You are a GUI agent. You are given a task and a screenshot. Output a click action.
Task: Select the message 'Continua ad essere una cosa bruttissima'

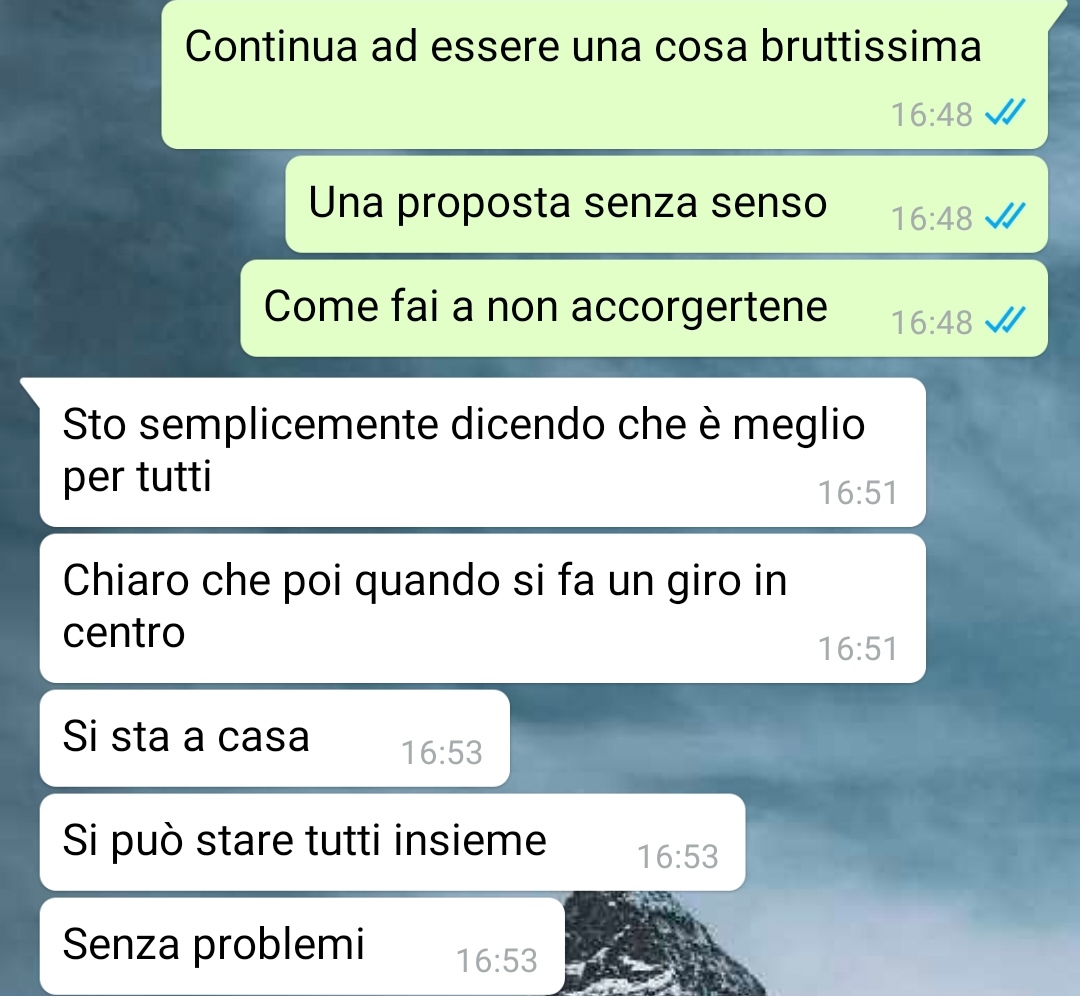[x=605, y=74]
